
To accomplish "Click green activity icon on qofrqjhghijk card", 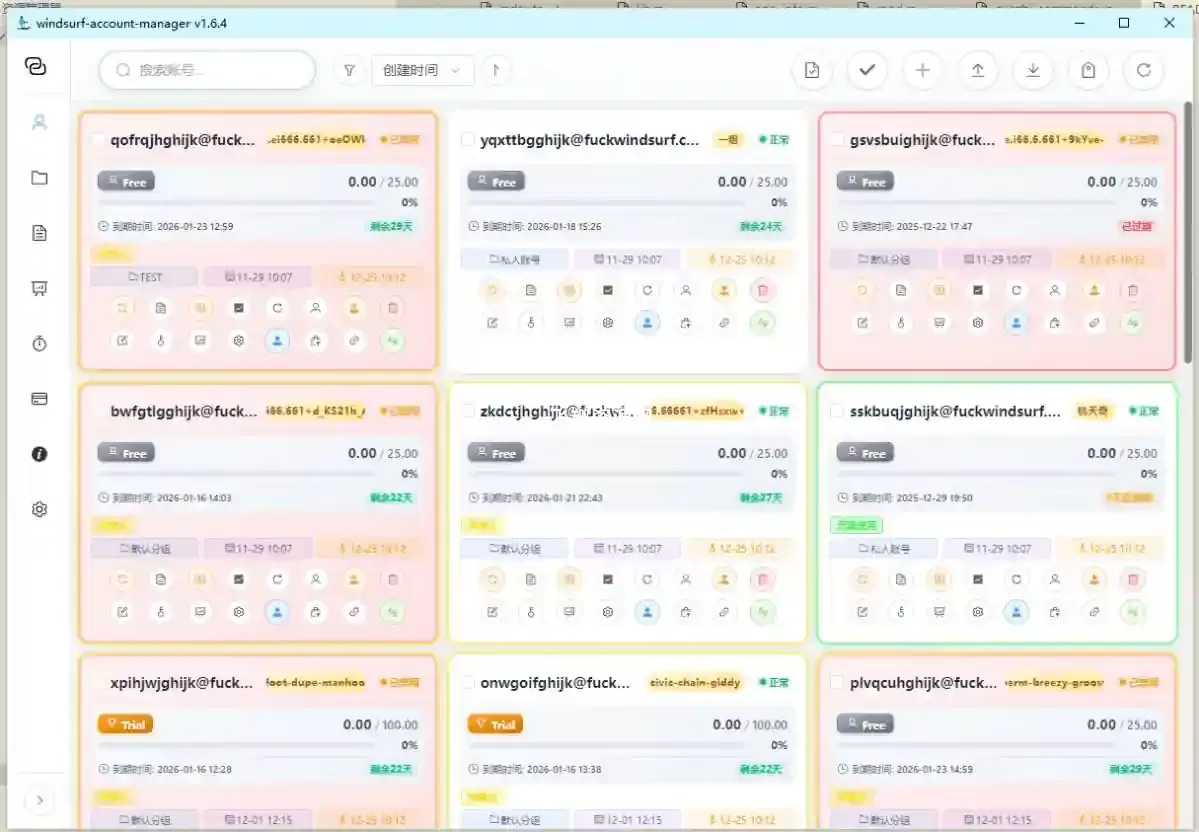I will (392, 340).
